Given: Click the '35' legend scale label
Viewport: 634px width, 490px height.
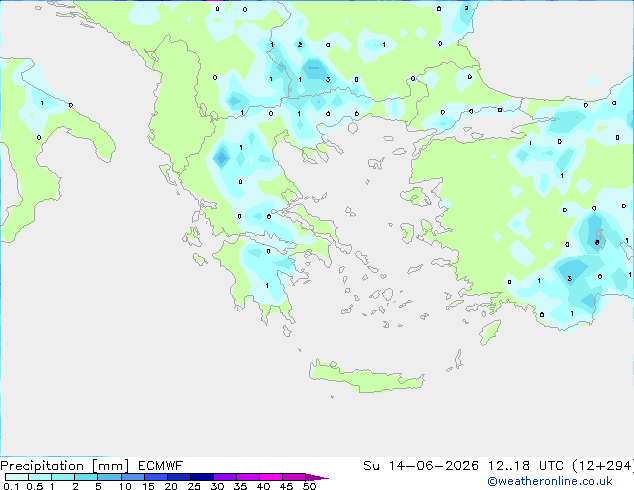Looking at the screenshot, I should (240, 486).
